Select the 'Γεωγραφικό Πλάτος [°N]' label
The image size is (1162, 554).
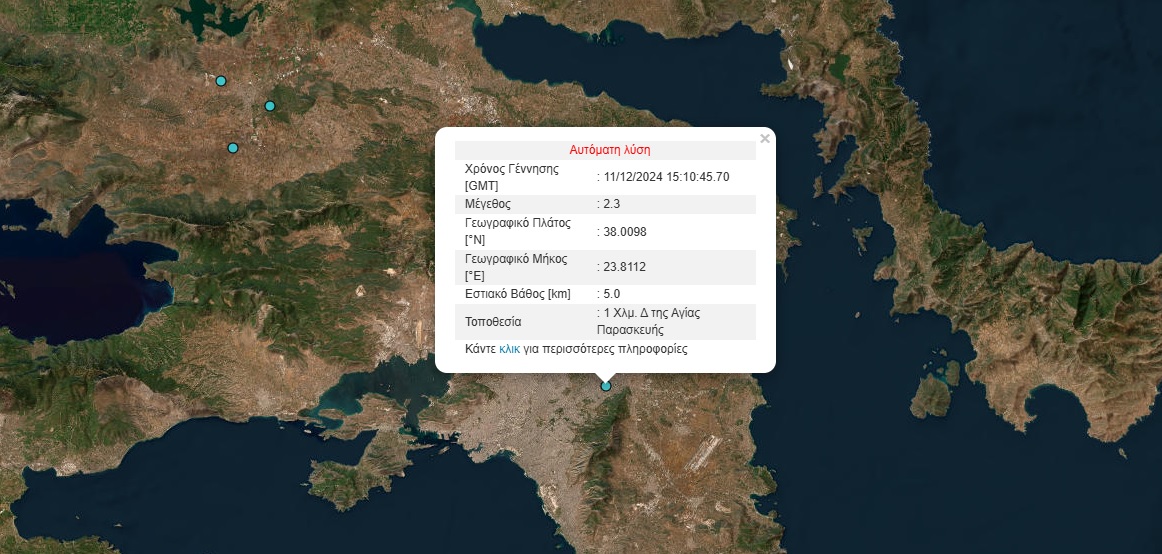518,232
